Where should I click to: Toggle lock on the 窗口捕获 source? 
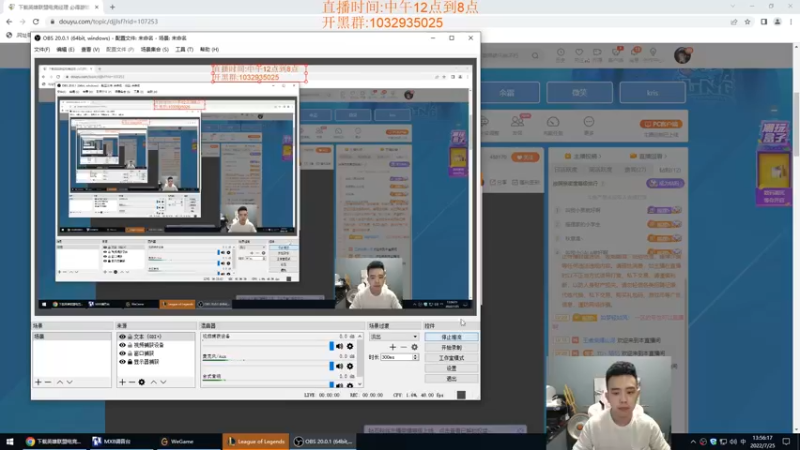coord(130,353)
